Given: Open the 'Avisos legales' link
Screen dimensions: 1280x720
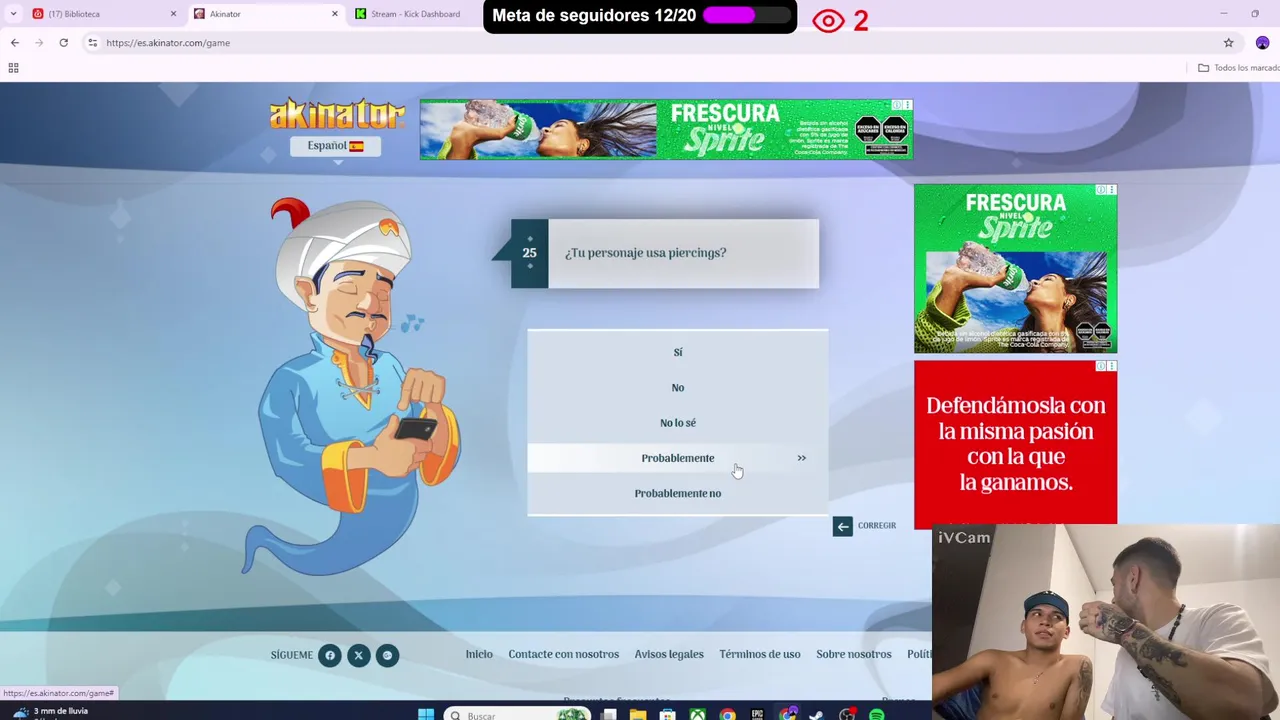Looking at the screenshot, I should (669, 654).
